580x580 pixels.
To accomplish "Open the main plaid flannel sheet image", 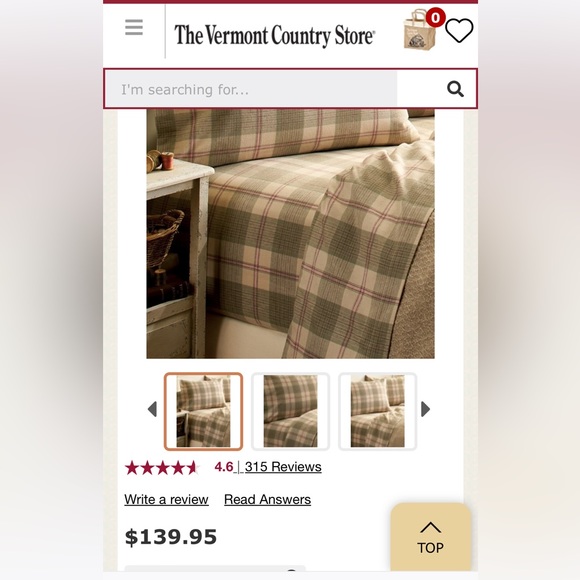I will [290, 233].
